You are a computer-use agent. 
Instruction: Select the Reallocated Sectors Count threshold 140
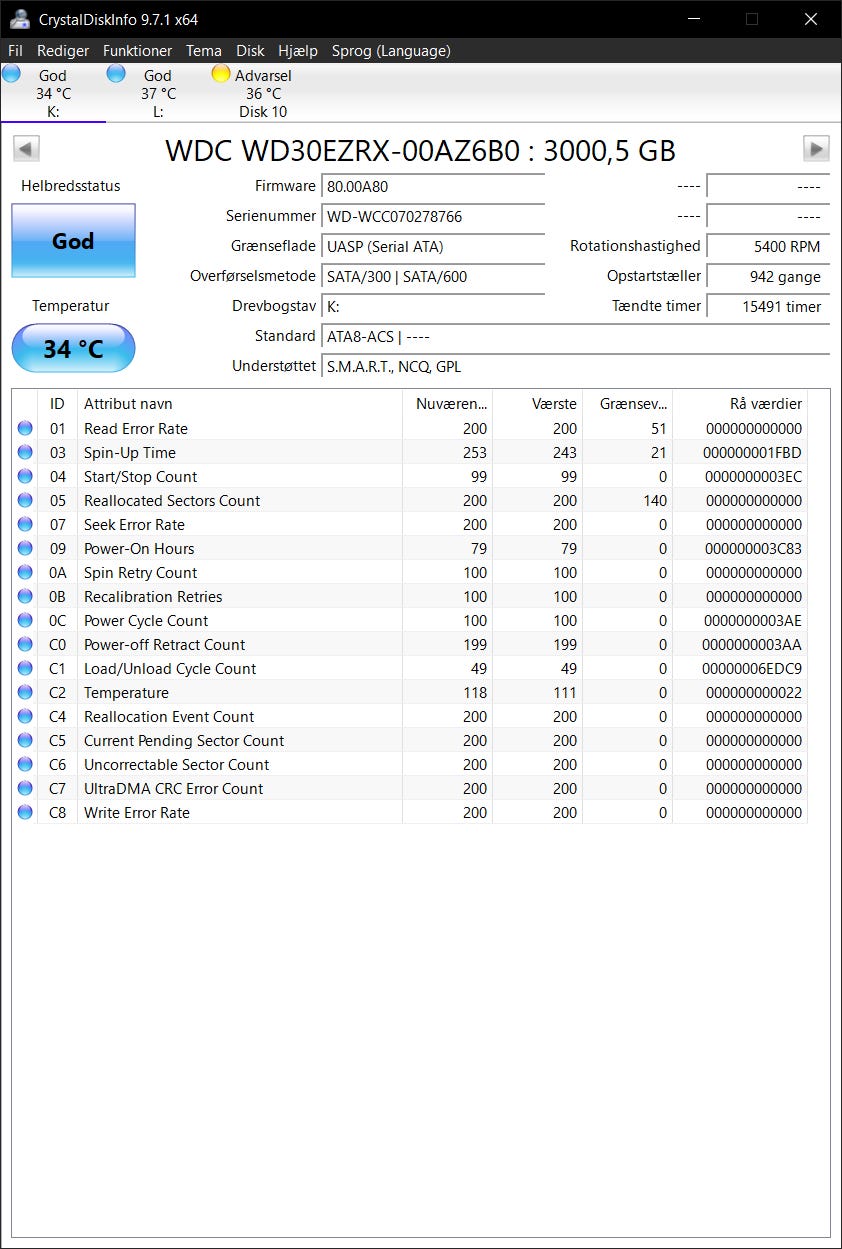pyautogui.click(x=655, y=501)
